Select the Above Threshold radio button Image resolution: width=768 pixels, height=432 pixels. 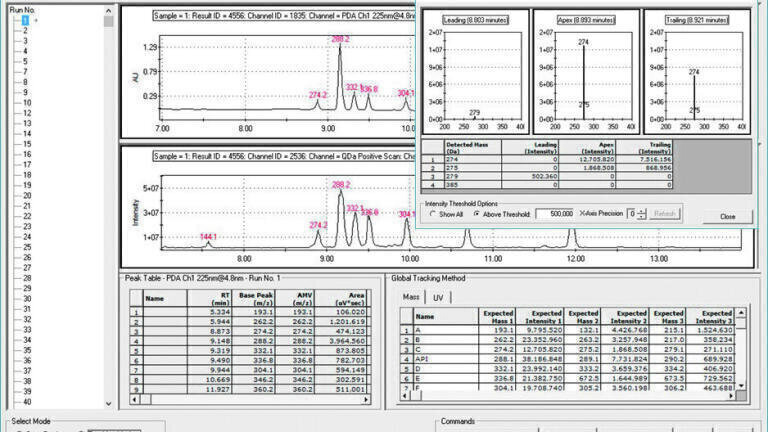tap(476, 214)
